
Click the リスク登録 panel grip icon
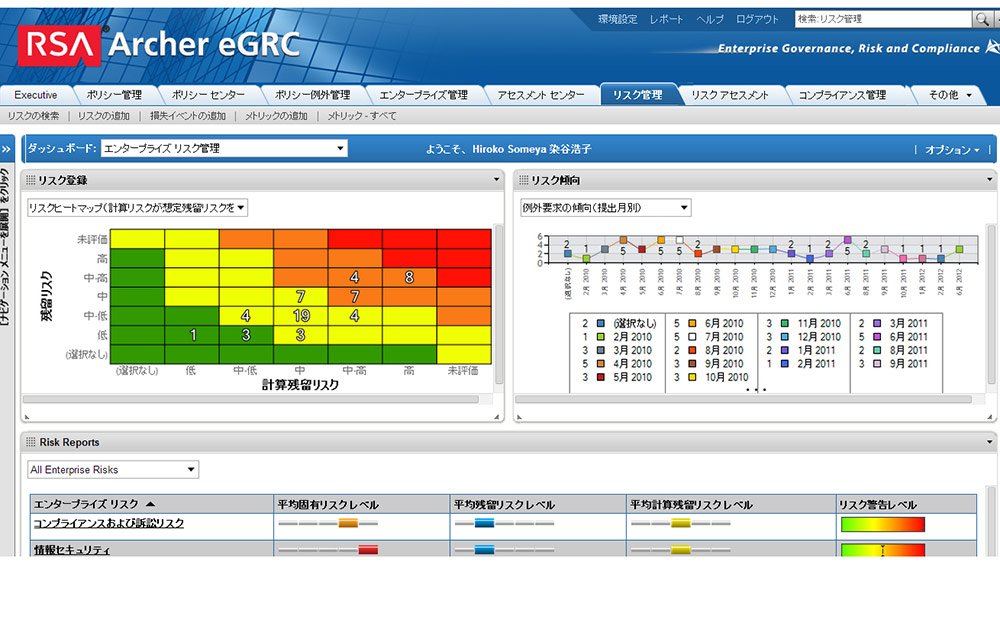[31, 180]
